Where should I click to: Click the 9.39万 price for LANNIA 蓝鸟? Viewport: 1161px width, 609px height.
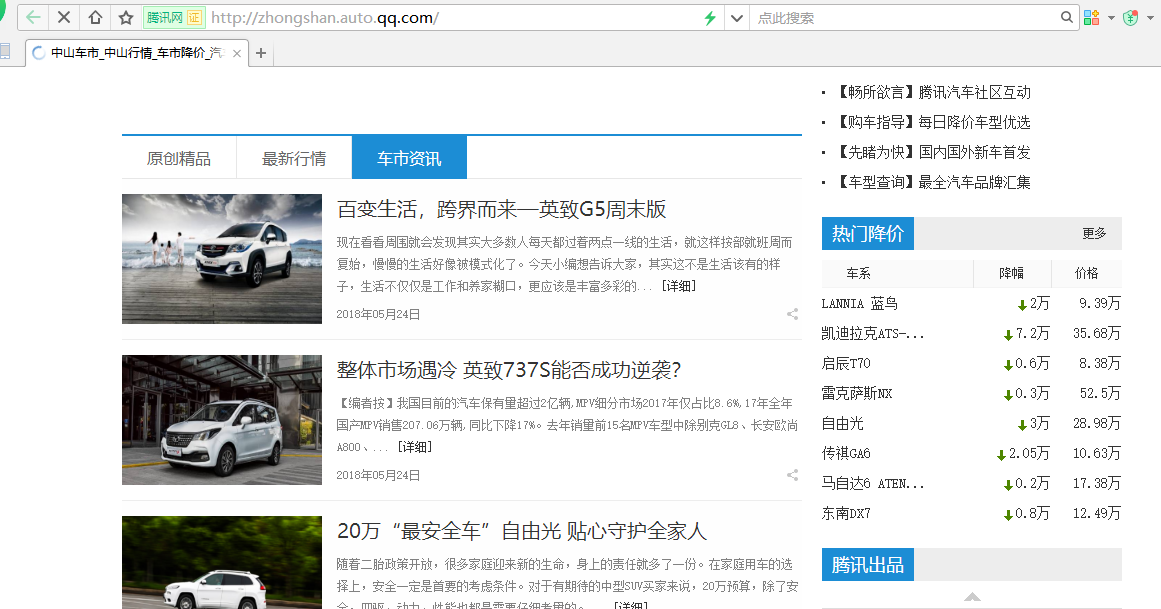click(x=1100, y=304)
